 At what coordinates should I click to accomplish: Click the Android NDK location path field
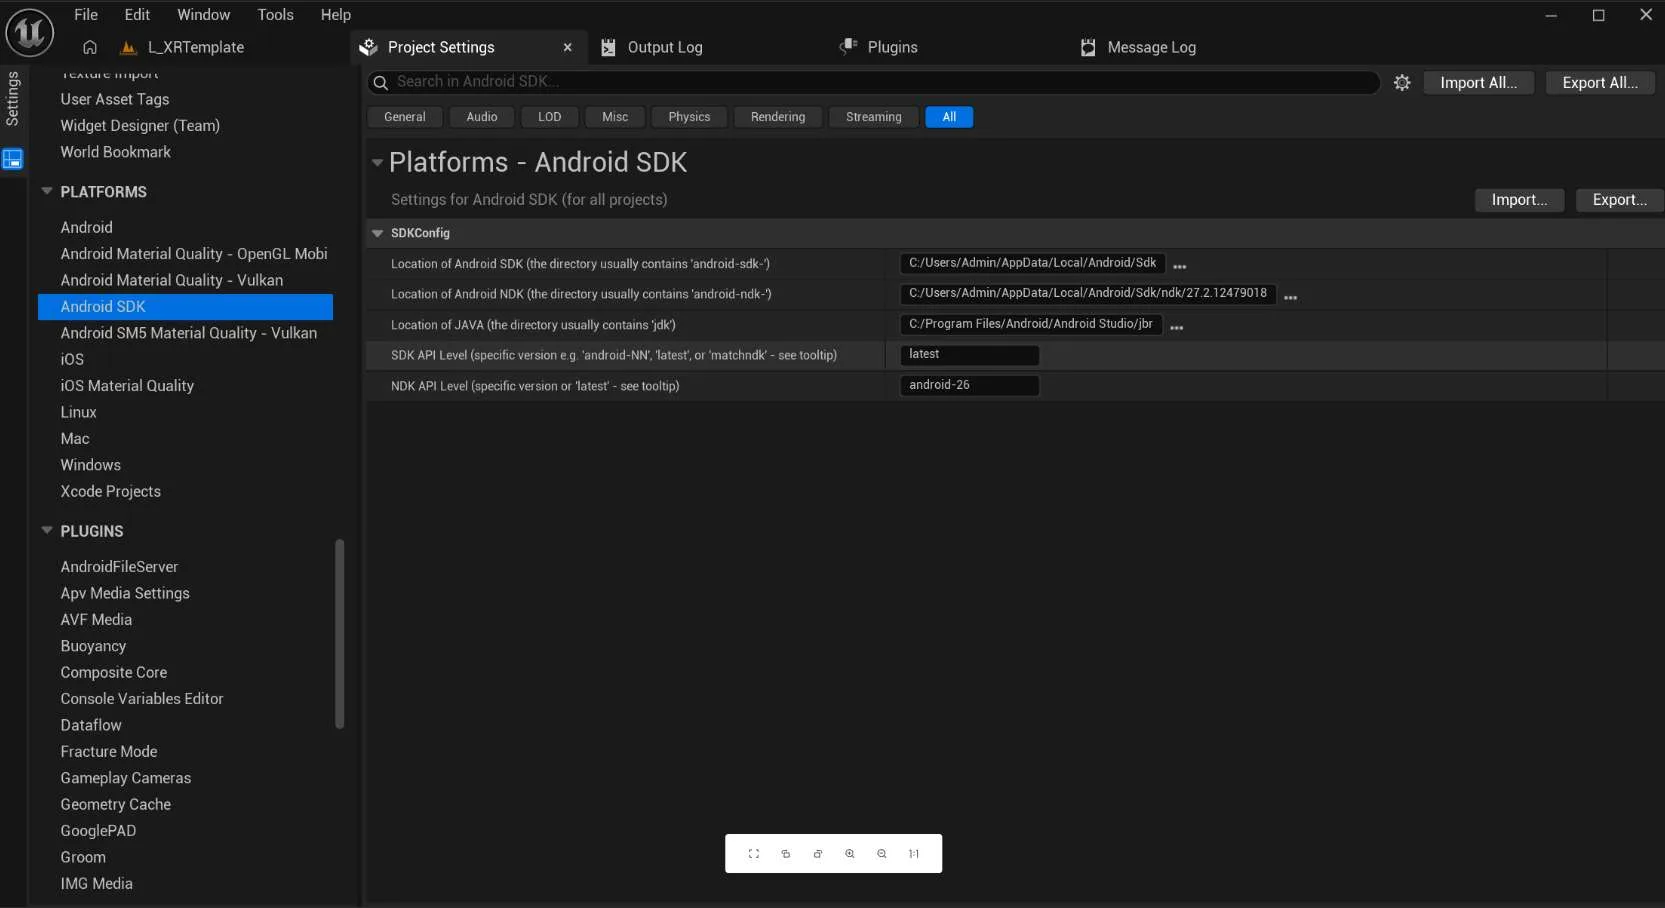click(1088, 293)
